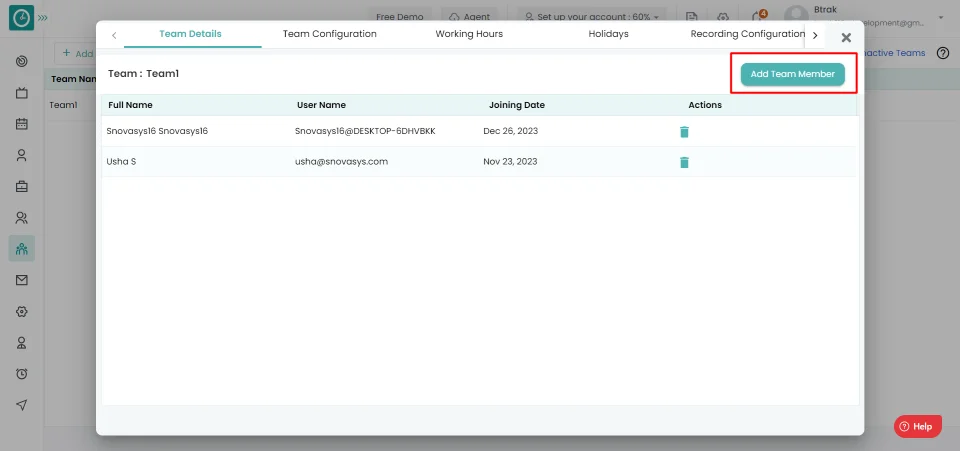Open the red Help widget
Image resolution: width=960 pixels, height=451 pixels.
tap(917, 426)
